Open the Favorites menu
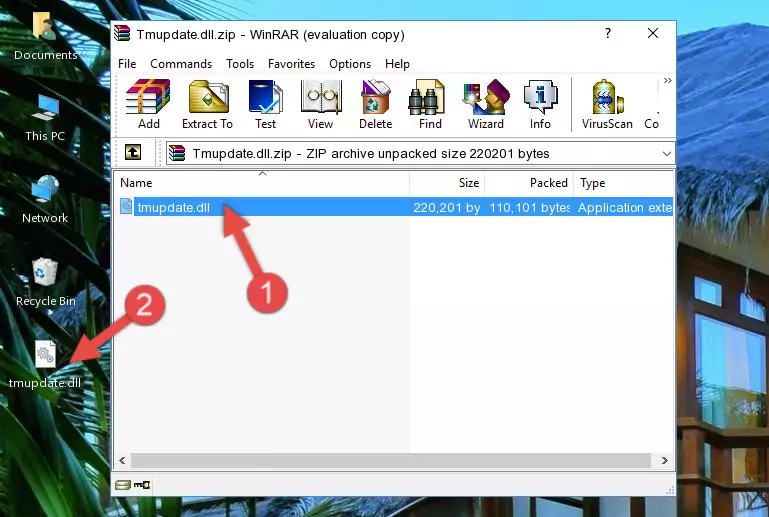The image size is (769, 517). coord(291,64)
